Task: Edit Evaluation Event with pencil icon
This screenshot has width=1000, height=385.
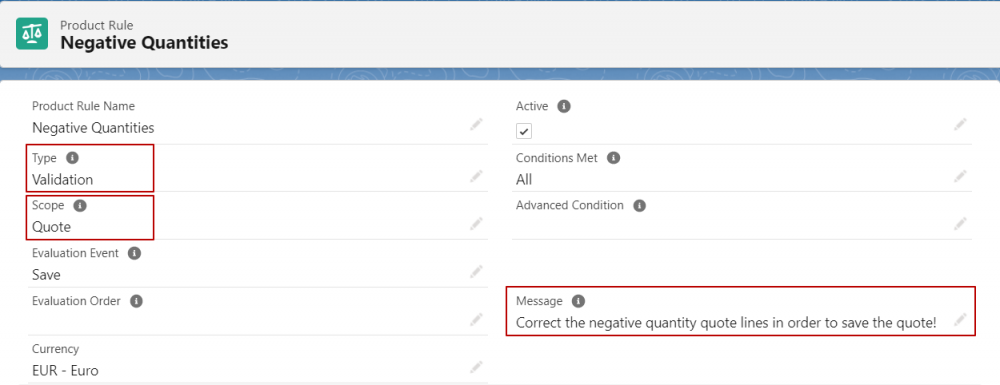Action: [476, 272]
